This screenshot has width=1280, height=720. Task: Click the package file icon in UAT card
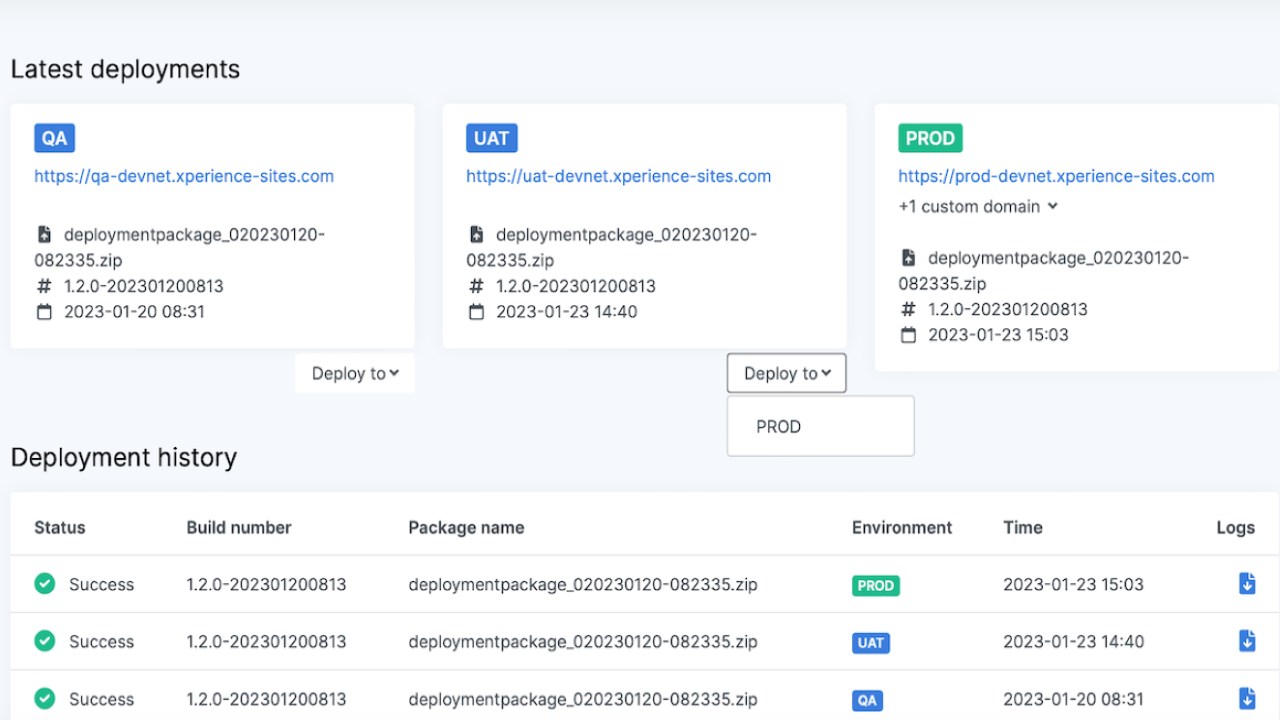point(476,235)
